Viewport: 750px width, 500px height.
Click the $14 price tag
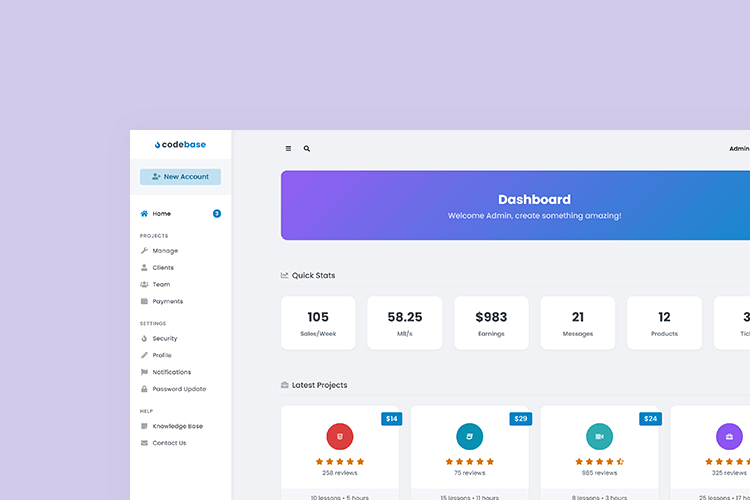click(x=391, y=418)
